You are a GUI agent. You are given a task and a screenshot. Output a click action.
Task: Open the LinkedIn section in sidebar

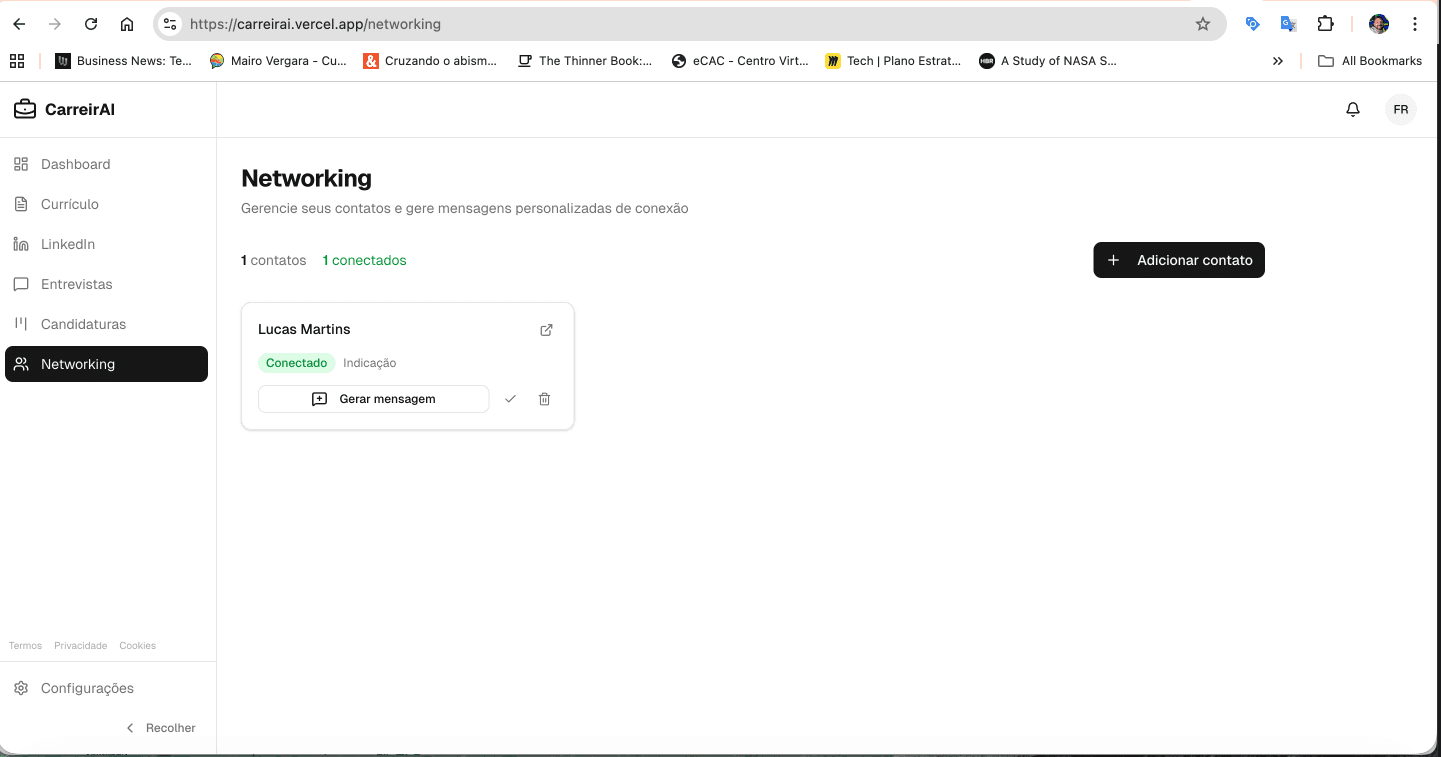click(21, 244)
